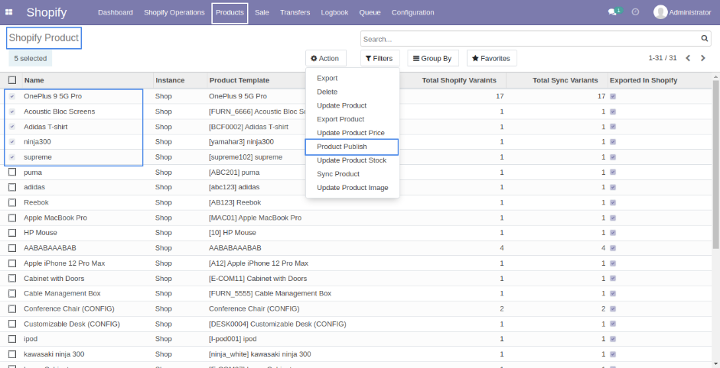Image resolution: width=720 pixels, height=368 pixels.
Task: Check the ipod row checkbox
Action: click(x=12, y=339)
